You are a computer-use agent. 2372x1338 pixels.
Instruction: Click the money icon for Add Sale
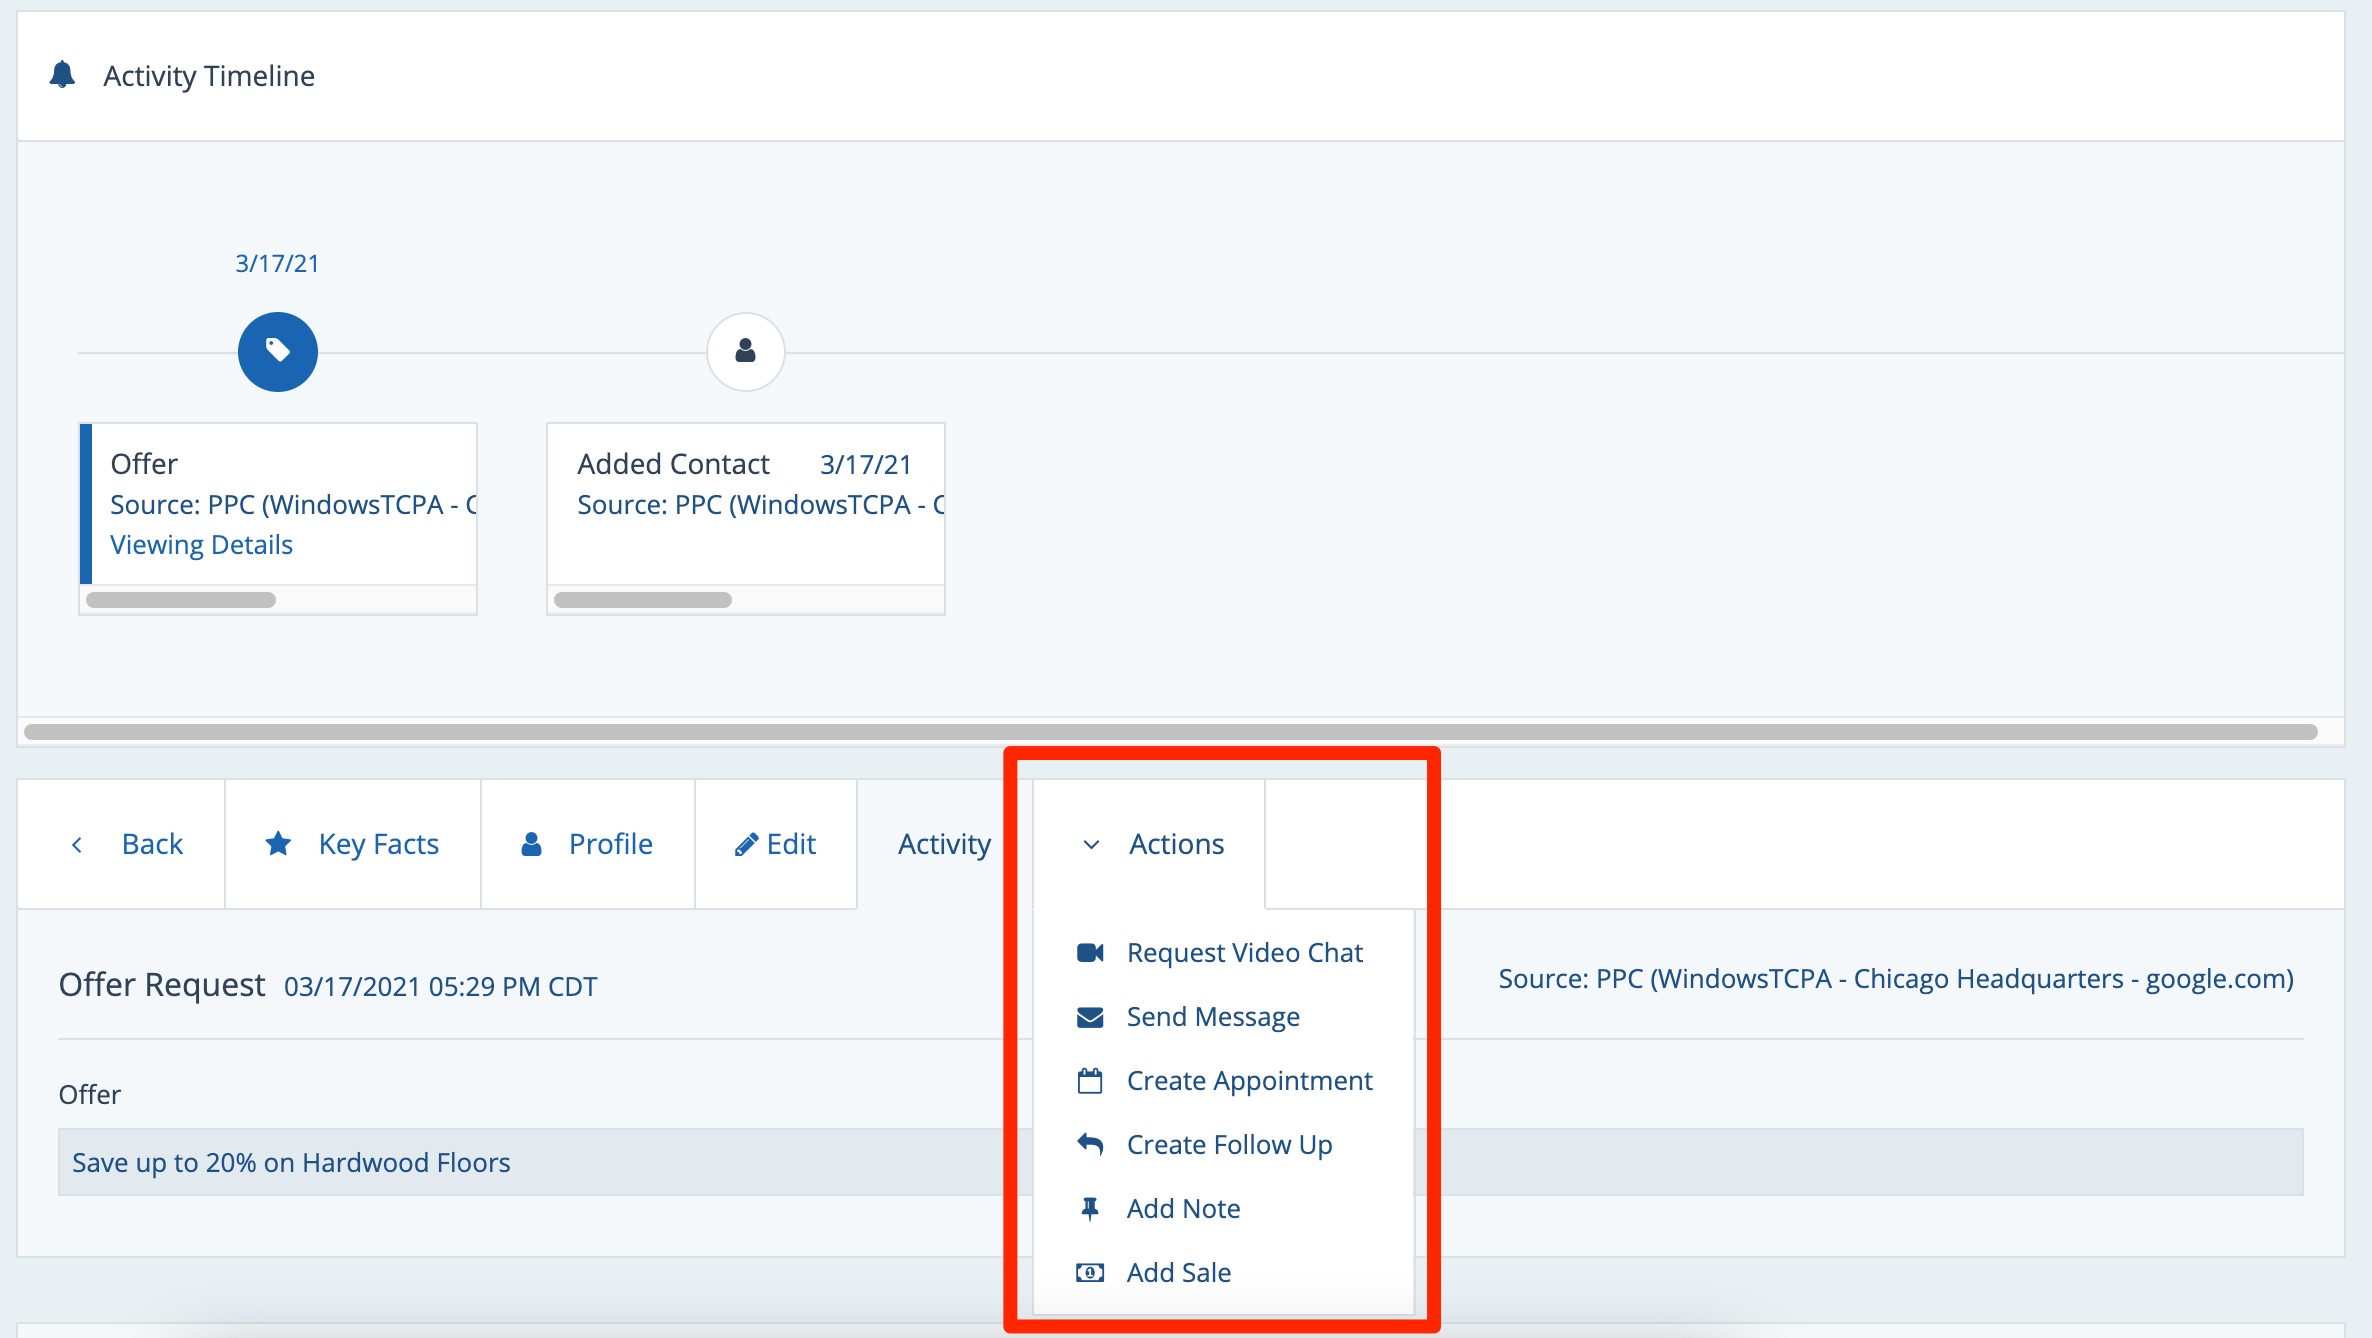coord(1089,1272)
